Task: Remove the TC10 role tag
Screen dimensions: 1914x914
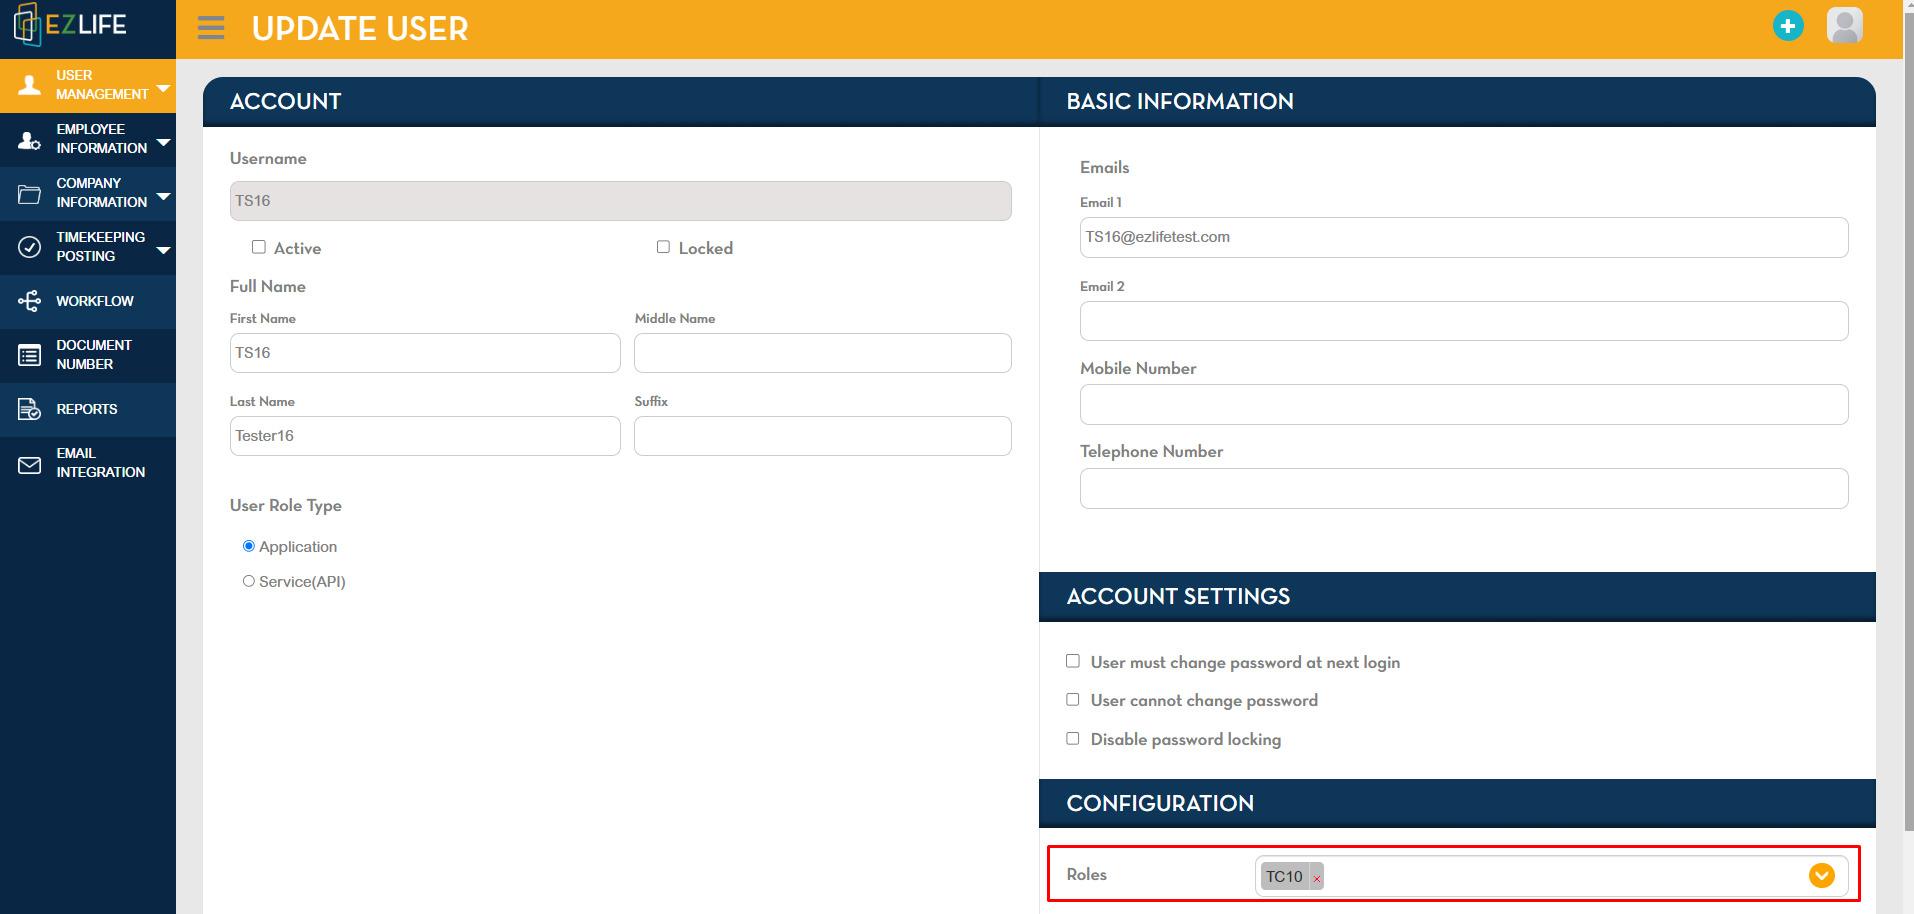Action: (1317, 878)
